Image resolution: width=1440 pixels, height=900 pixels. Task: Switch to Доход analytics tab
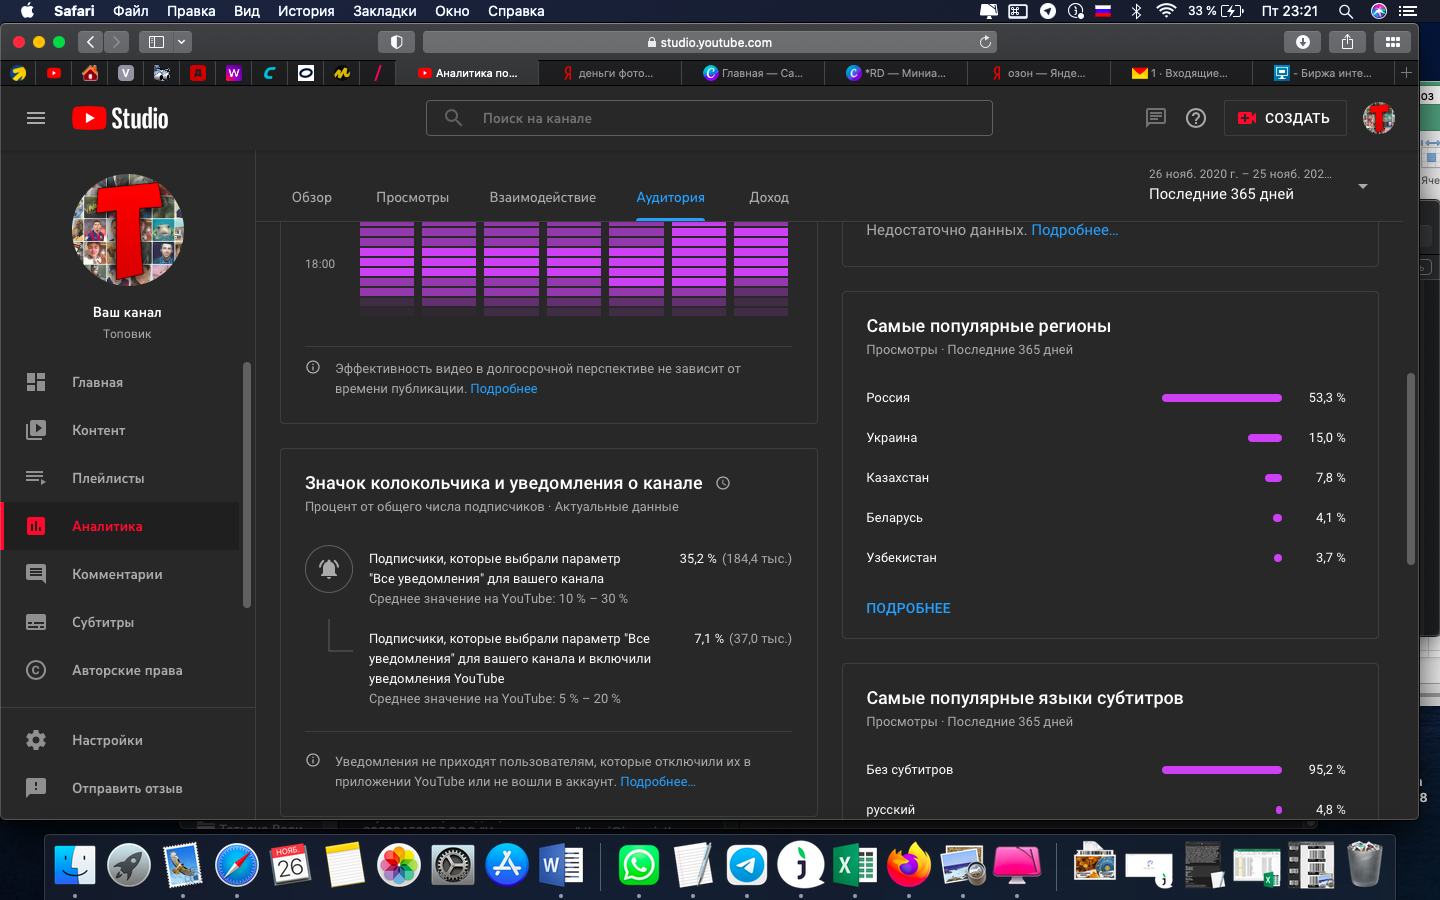coord(769,197)
